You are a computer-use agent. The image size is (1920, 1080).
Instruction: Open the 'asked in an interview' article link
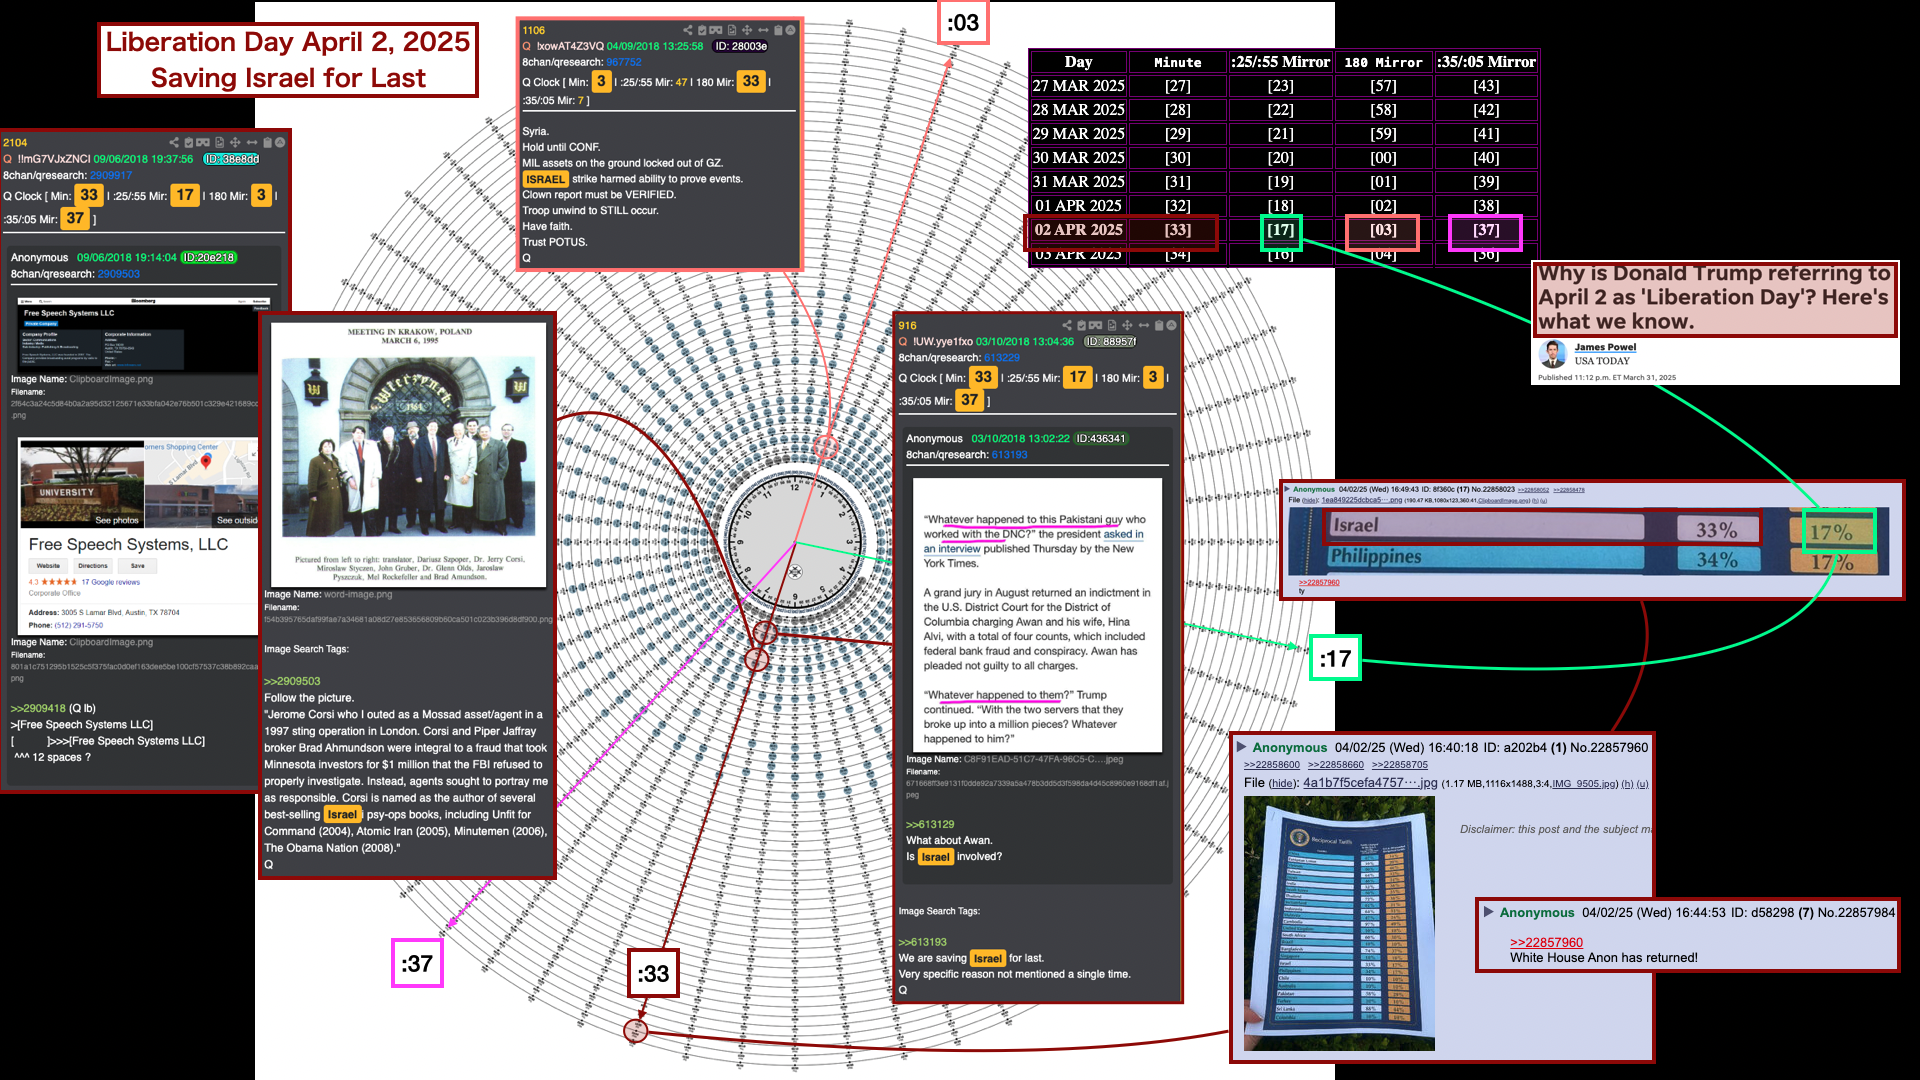tap(1035, 541)
